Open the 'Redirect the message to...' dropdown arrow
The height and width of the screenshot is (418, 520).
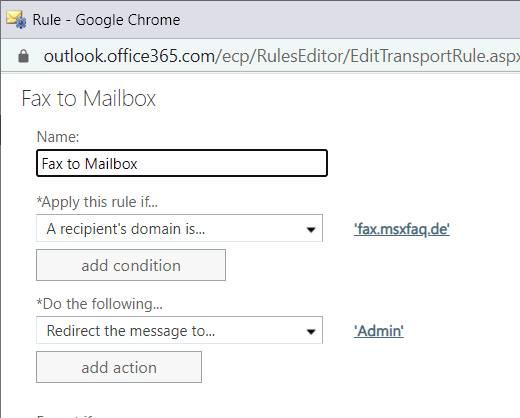click(x=311, y=331)
